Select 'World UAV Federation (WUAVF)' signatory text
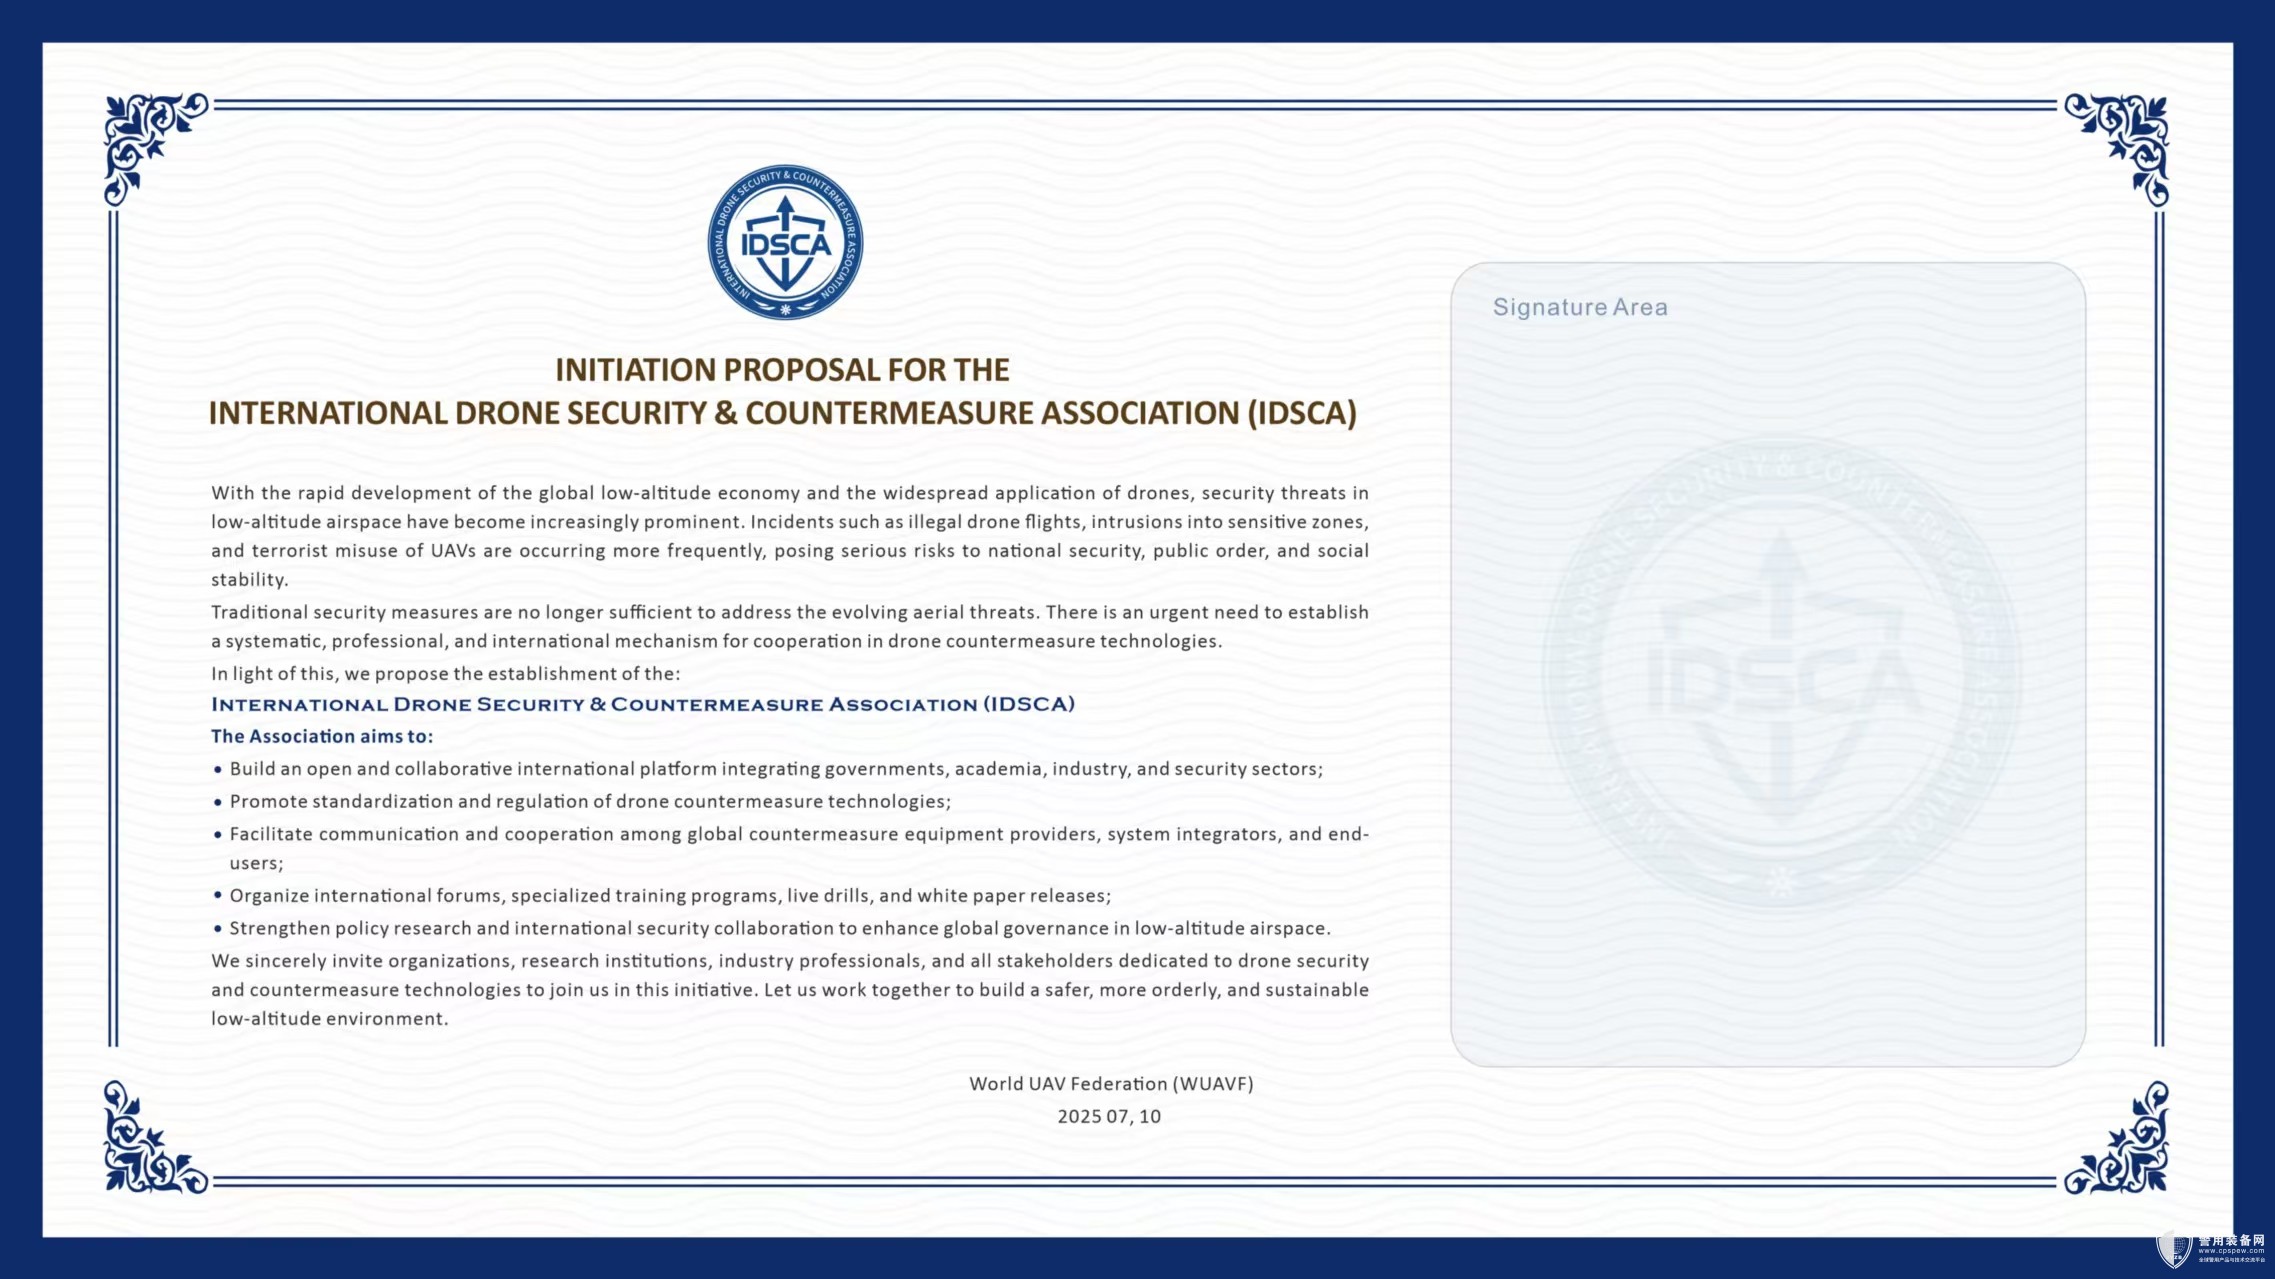The width and height of the screenshot is (2275, 1279). click(1111, 1084)
